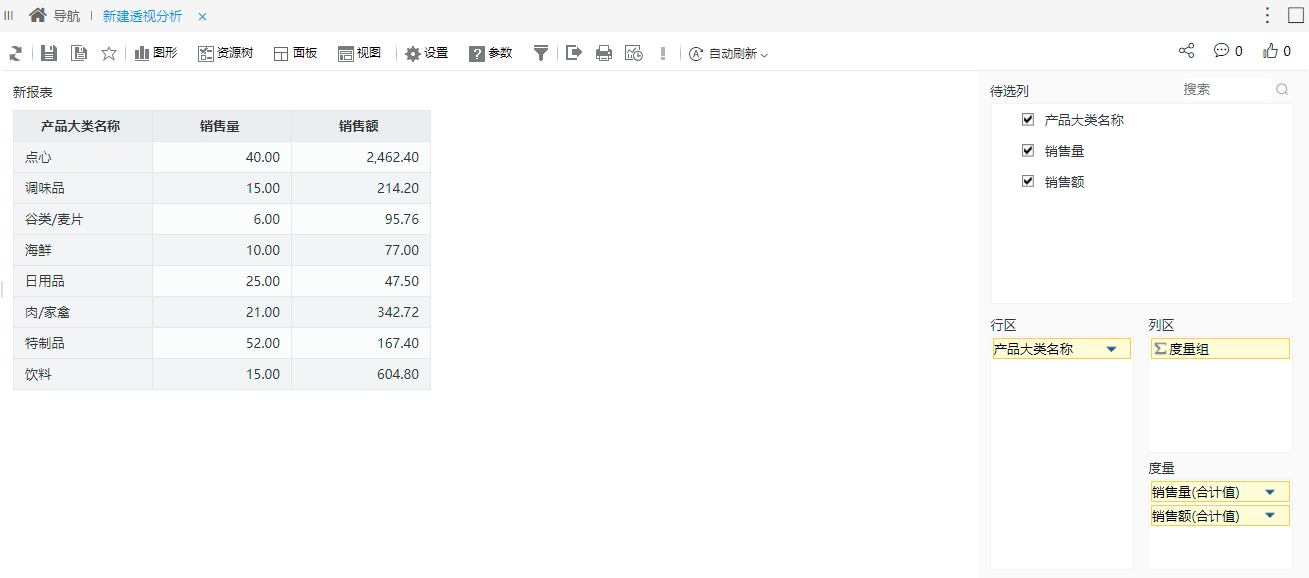The image size is (1309, 578).
Task: Click the red square window icon
Action: coord(1295,15)
